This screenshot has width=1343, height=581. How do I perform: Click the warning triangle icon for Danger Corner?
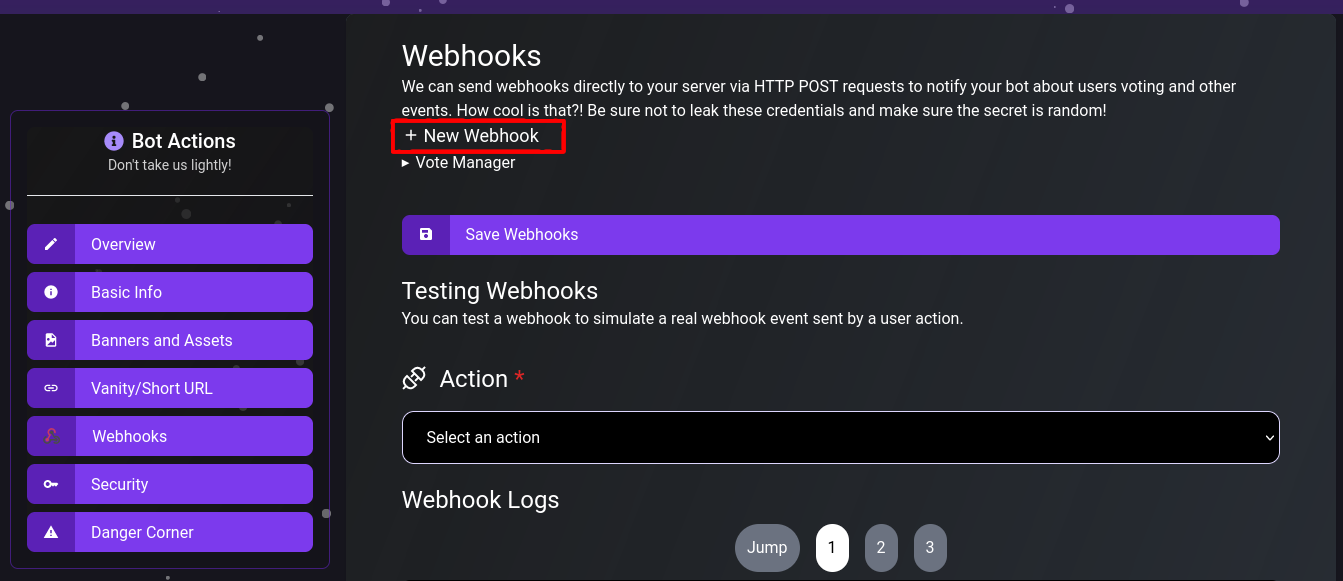[51, 532]
